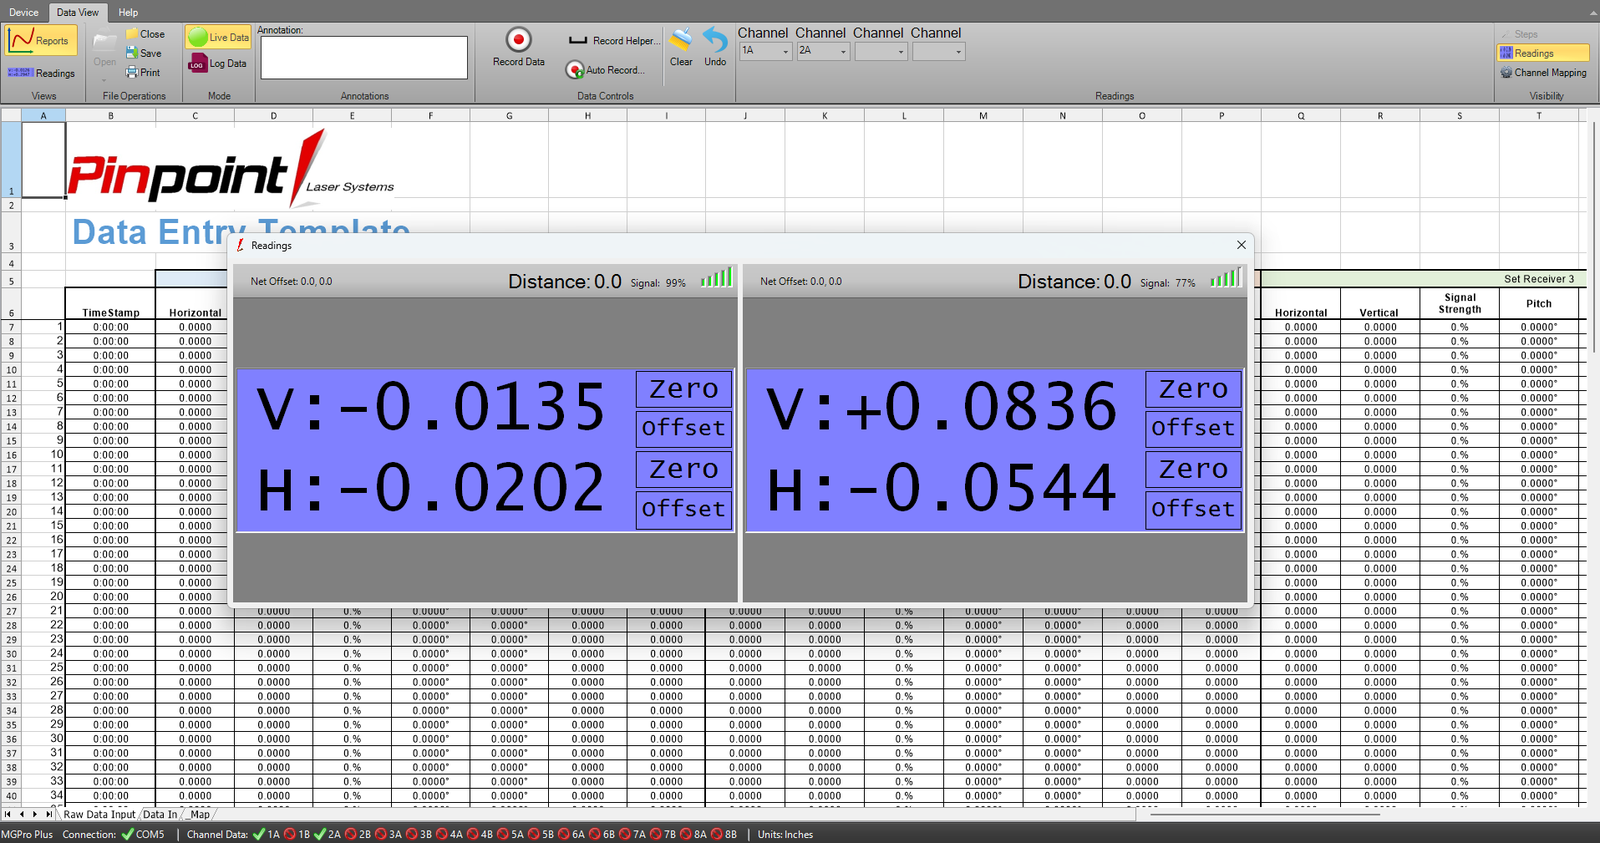This screenshot has height=843, width=1600.
Task: Open the Channel dropdown showing 1A
Action: point(765,51)
